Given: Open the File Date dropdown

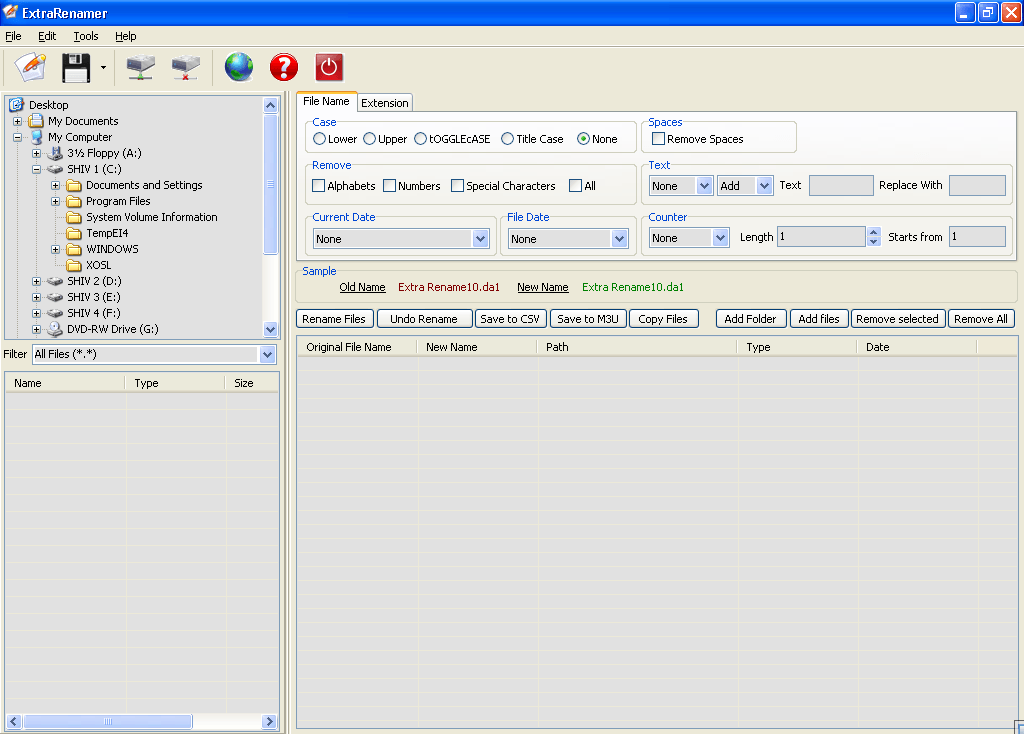Looking at the screenshot, I should 619,239.
